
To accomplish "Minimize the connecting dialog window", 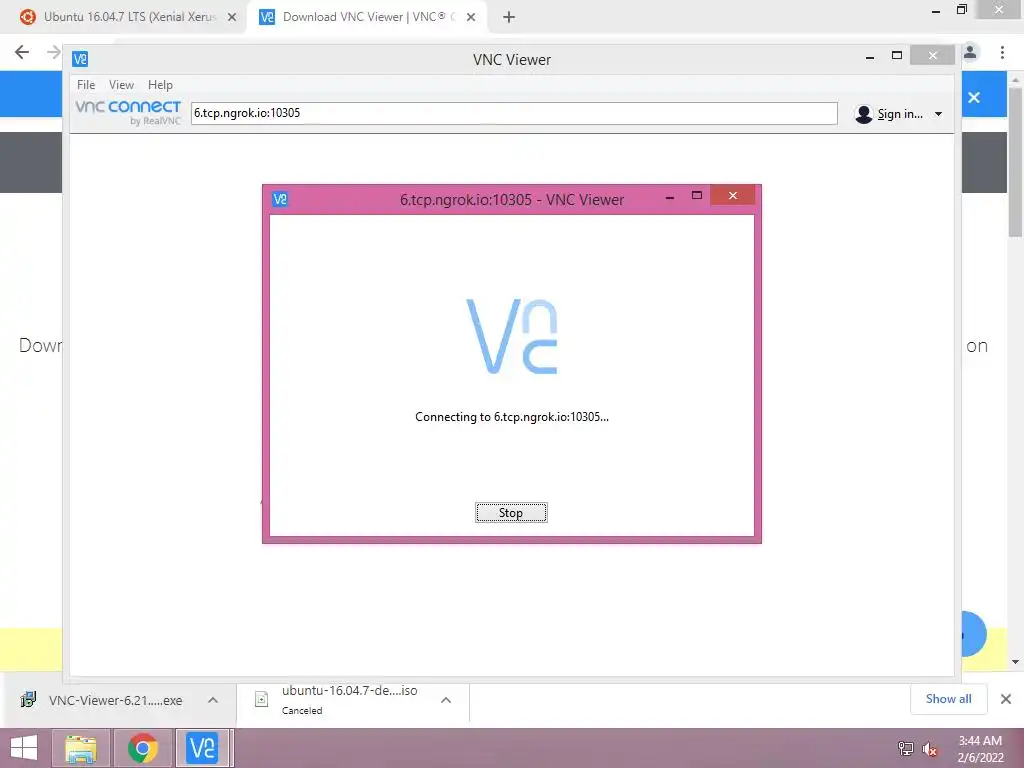I will 669,196.
